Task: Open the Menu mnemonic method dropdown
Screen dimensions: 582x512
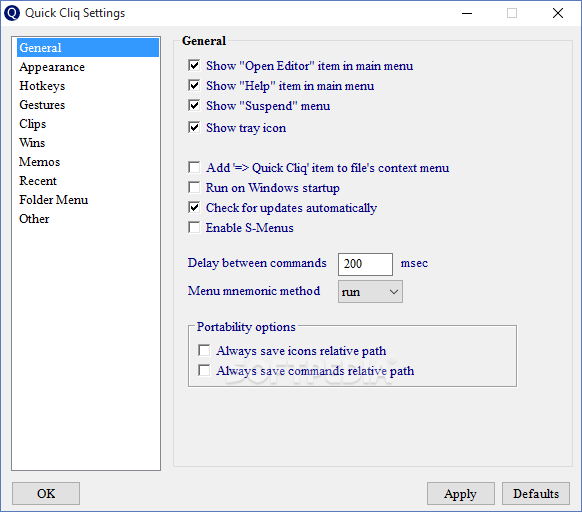Action: [370, 292]
